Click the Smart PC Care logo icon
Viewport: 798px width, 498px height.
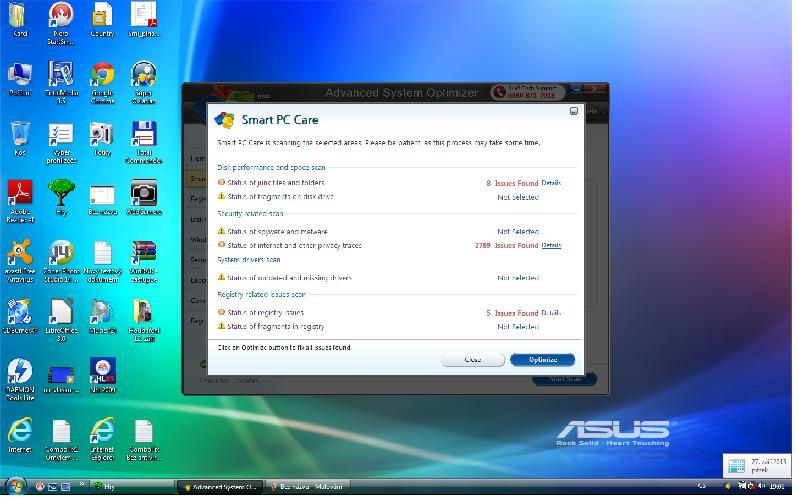tap(224, 120)
